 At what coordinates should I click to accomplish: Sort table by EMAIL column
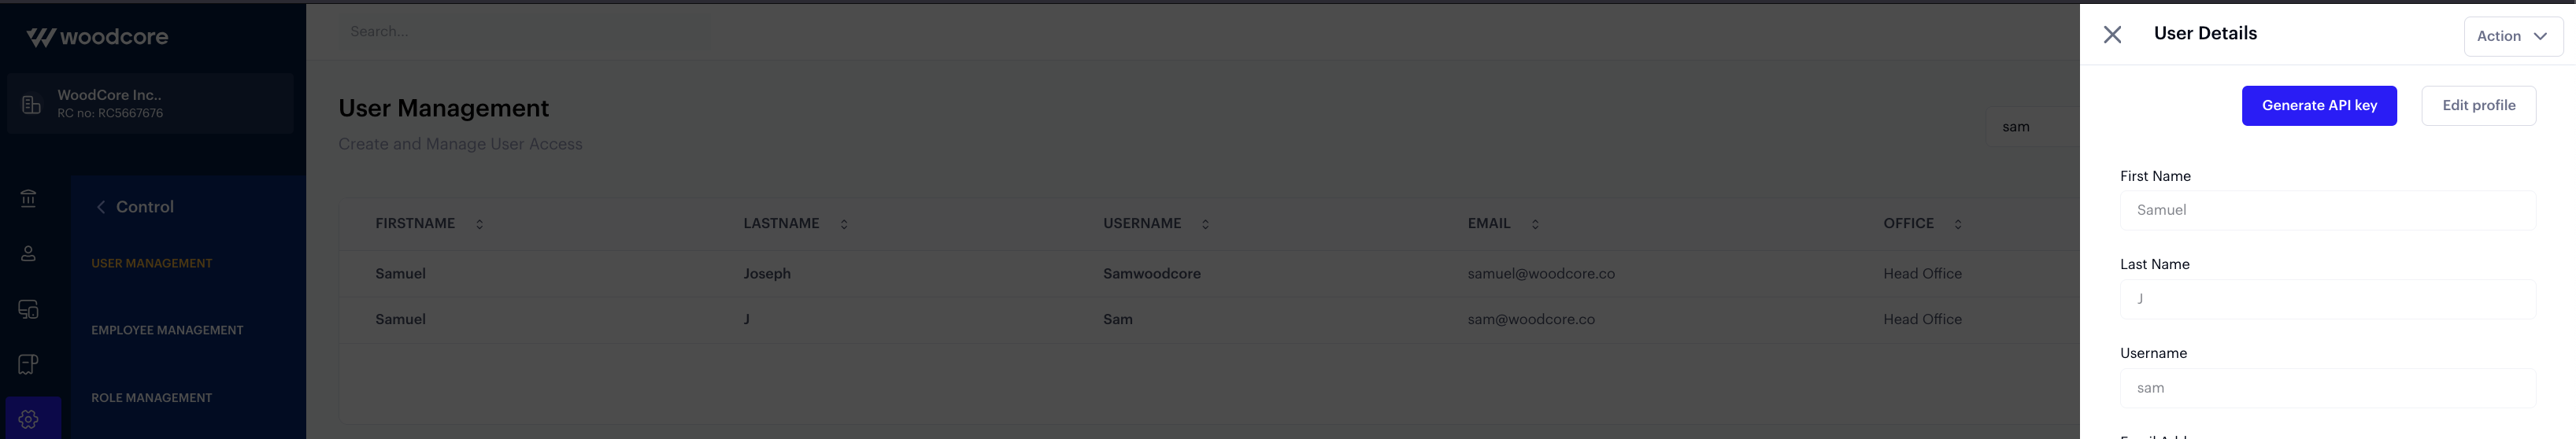coord(1535,224)
